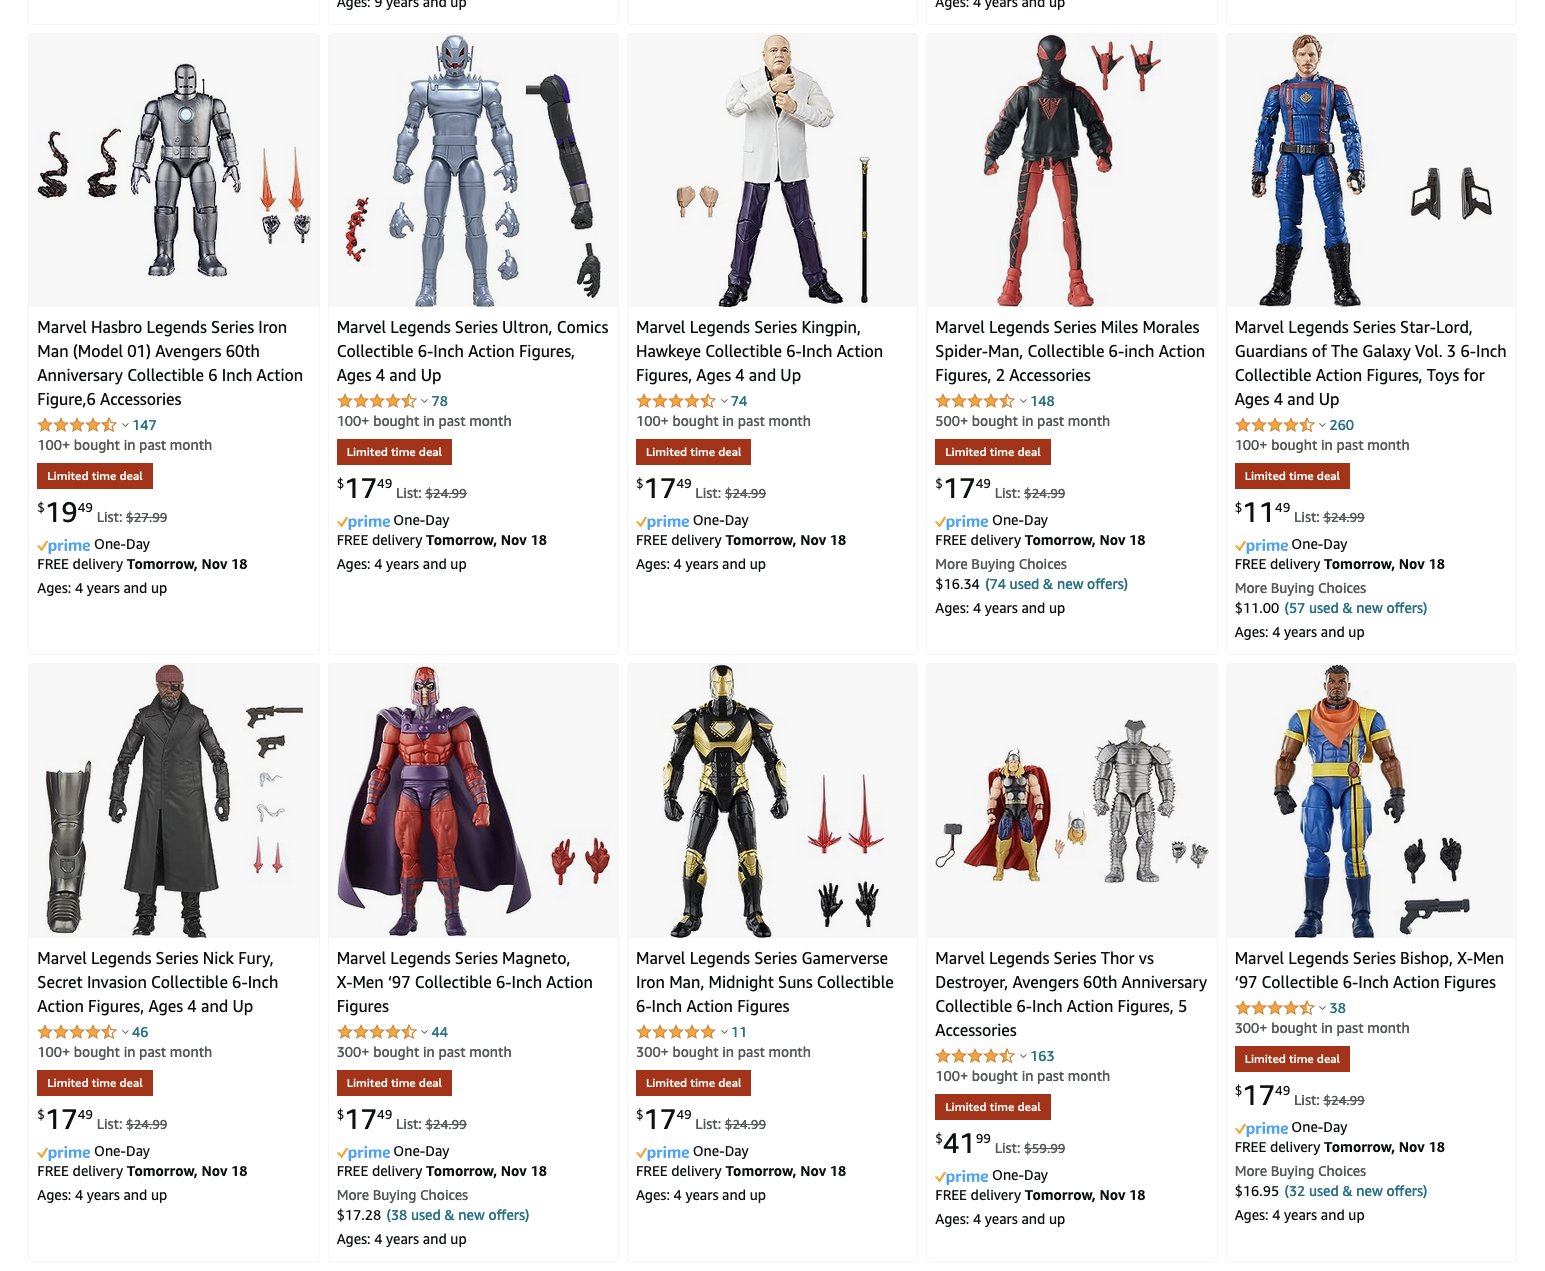The width and height of the screenshot is (1545, 1271).
Task: Click the Miles Morales star rating icon
Action: (x=975, y=401)
